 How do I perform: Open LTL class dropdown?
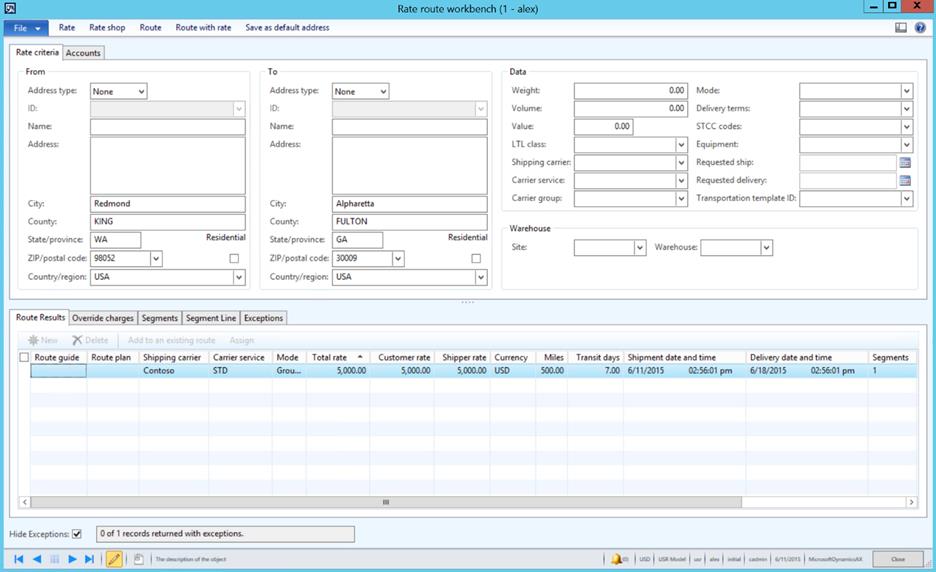pos(681,144)
